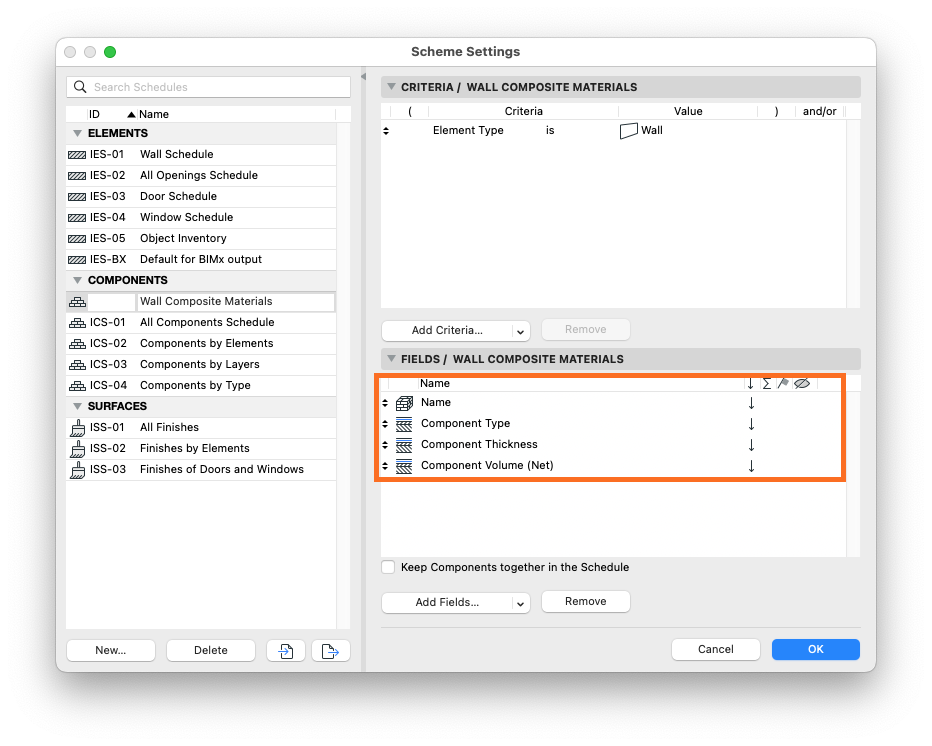Click the Wall element type icon
The image size is (932, 746).
click(x=628, y=131)
